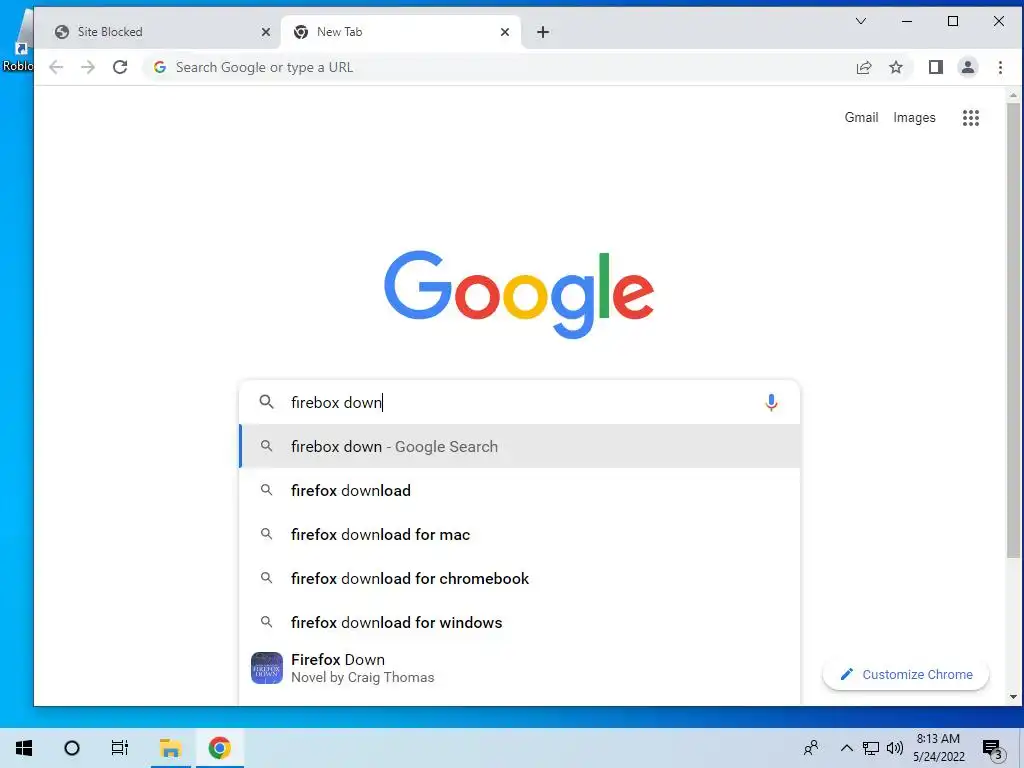Open the volume speaker tray icon
Viewport: 1024px width, 768px height.
895,748
